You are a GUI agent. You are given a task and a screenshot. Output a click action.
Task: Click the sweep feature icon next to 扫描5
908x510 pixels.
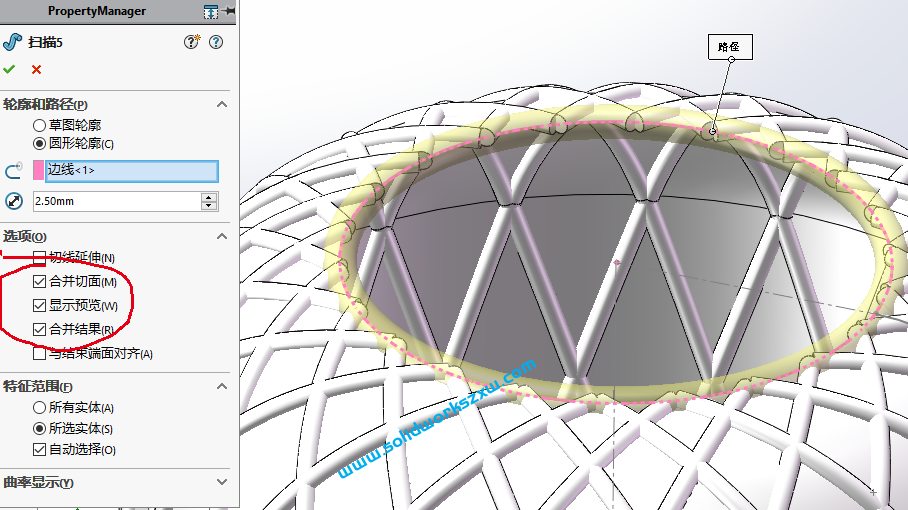(12, 42)
